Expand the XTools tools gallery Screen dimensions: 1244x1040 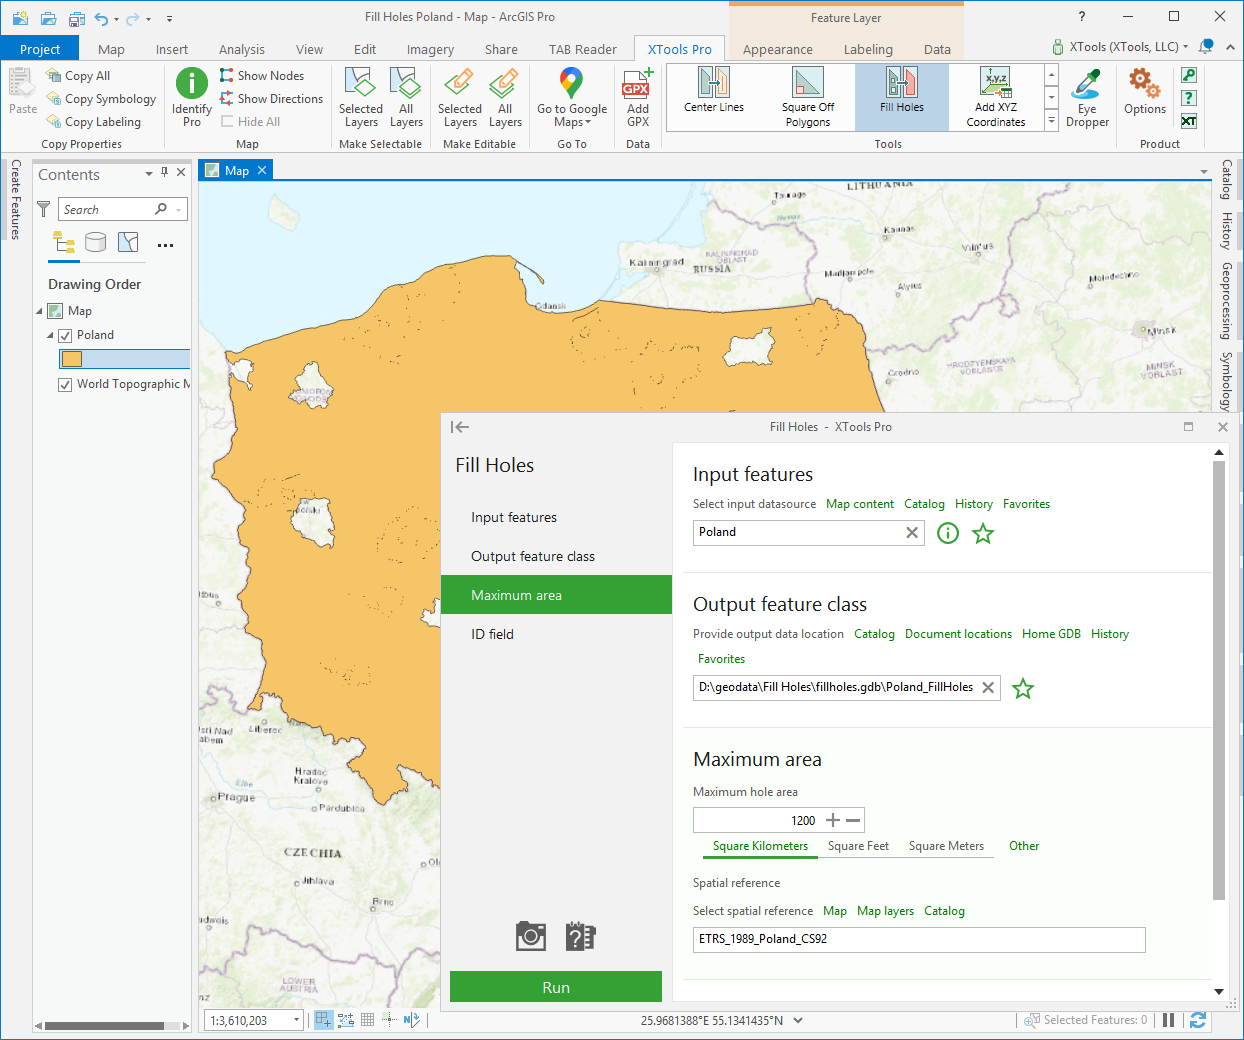tap(1051, 120)
